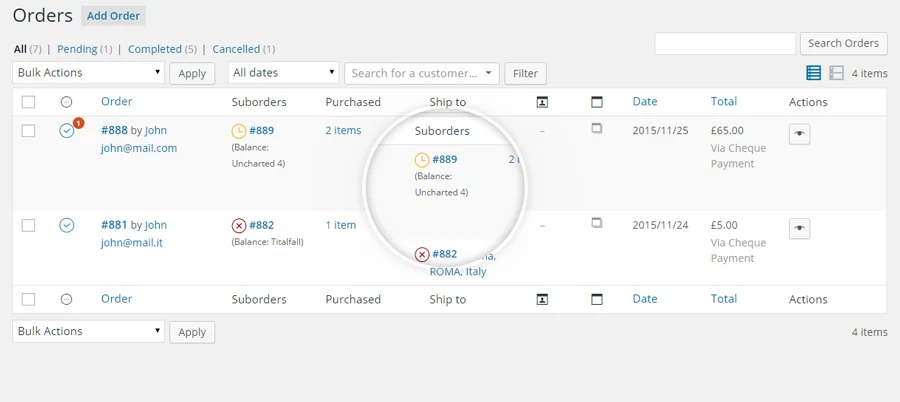Click the ROMA, Italy shipping address
The width and height of the screenshot is (900, 402).
[x=458, y=272]
